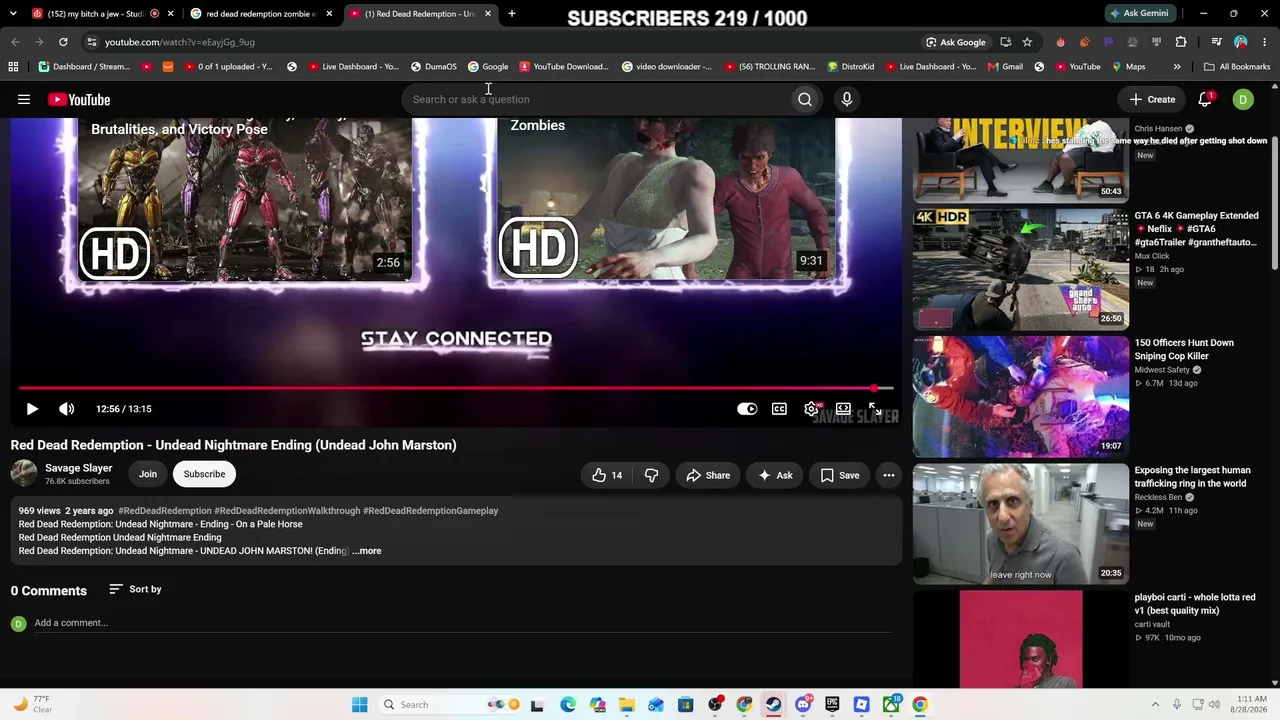Click the install-app icon in address bar
The width and height of the screenshot is (1280, 720).
[1005, 42]
